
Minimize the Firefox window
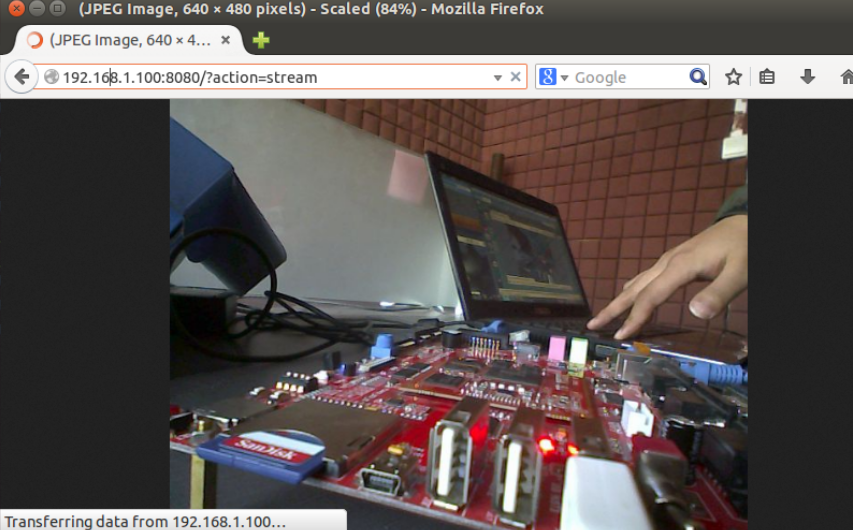pos(36,9)
